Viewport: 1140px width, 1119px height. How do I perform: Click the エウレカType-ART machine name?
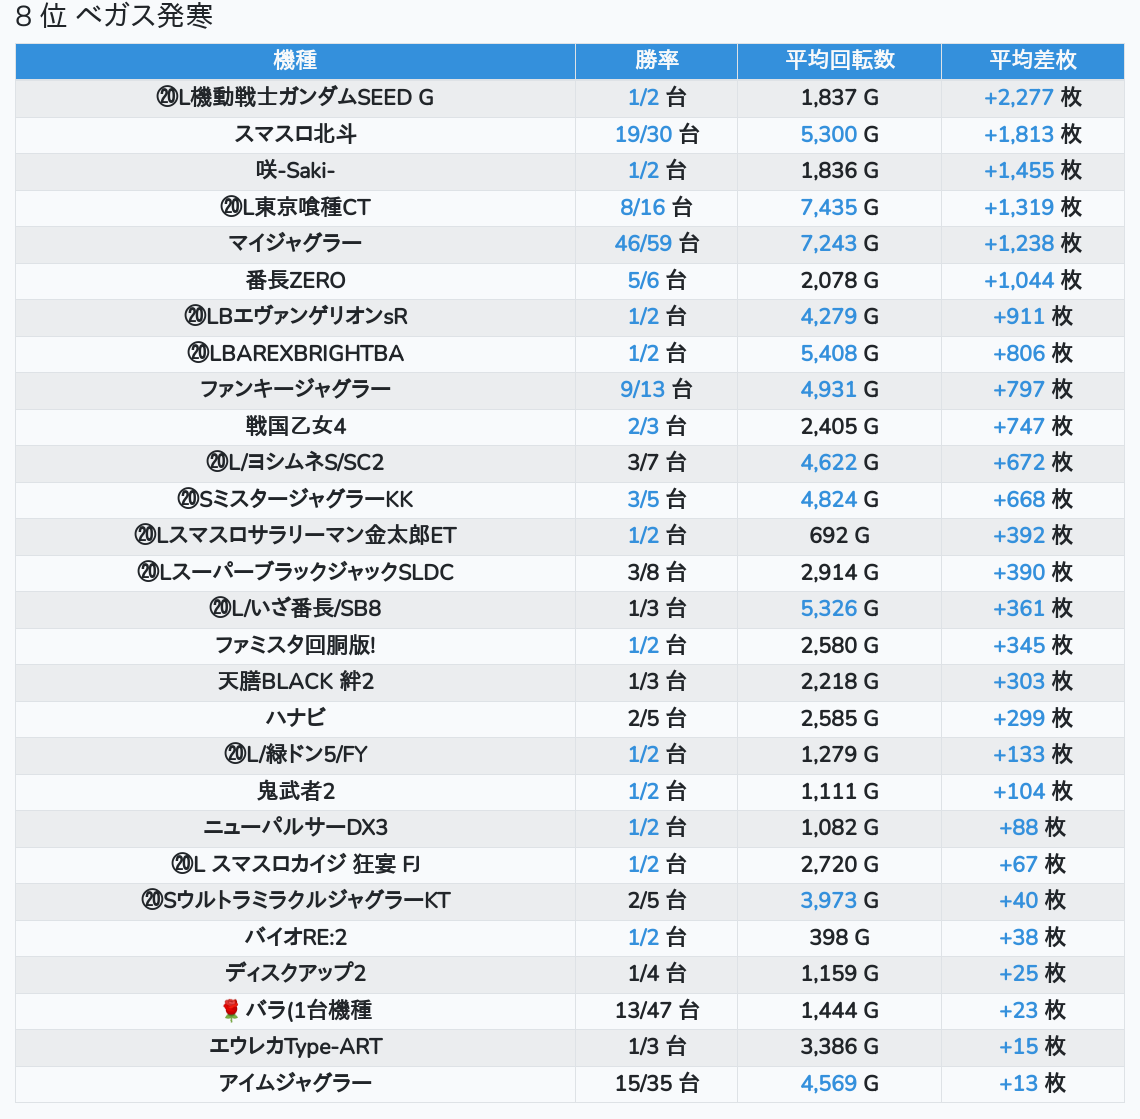click(x=295, y=1047)
